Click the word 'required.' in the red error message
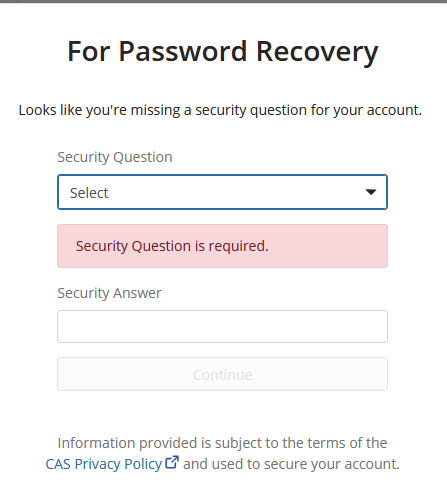Image resolution: width=447 pixels, height=488 pixels. tap(238, 246)
